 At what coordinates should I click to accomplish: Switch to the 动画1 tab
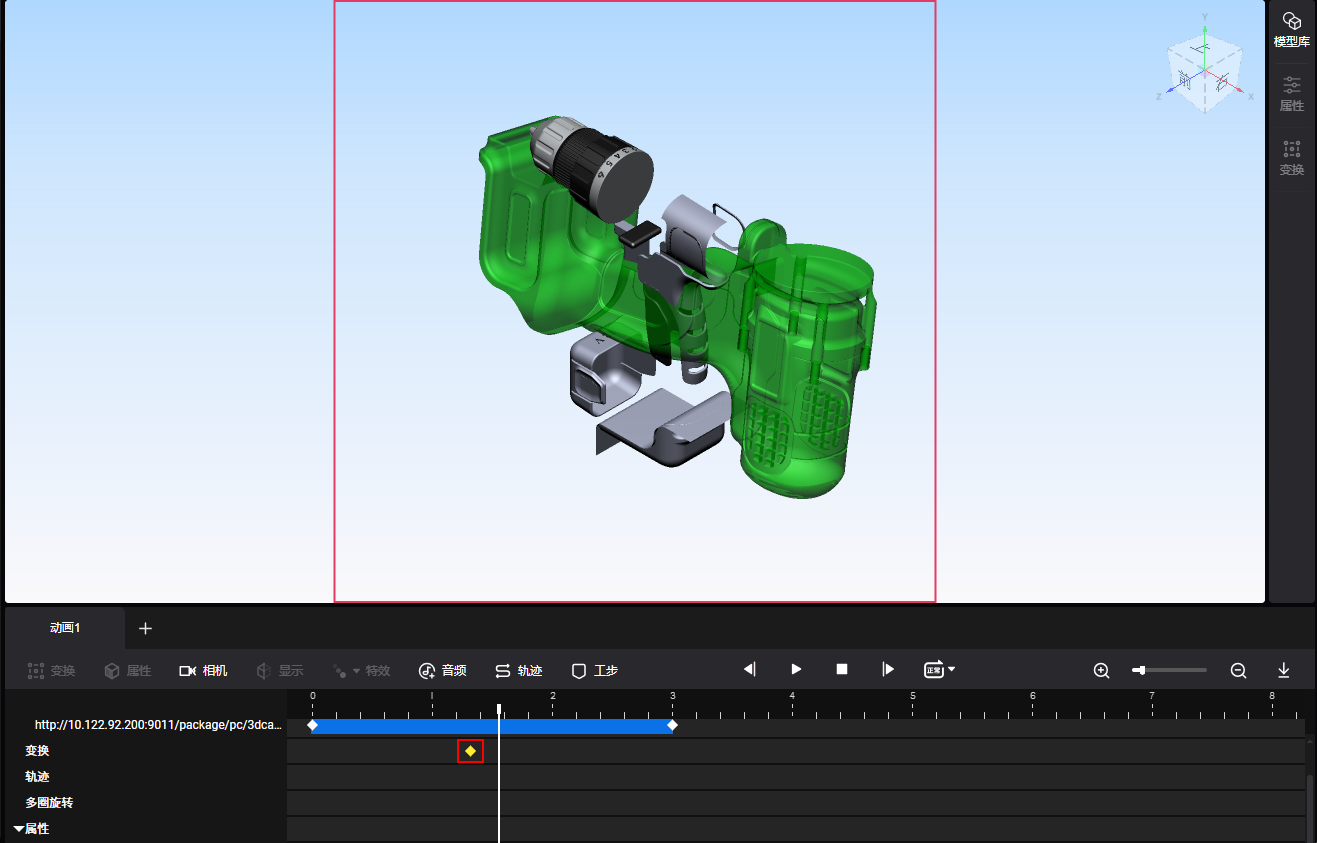(x=65, y=628)
